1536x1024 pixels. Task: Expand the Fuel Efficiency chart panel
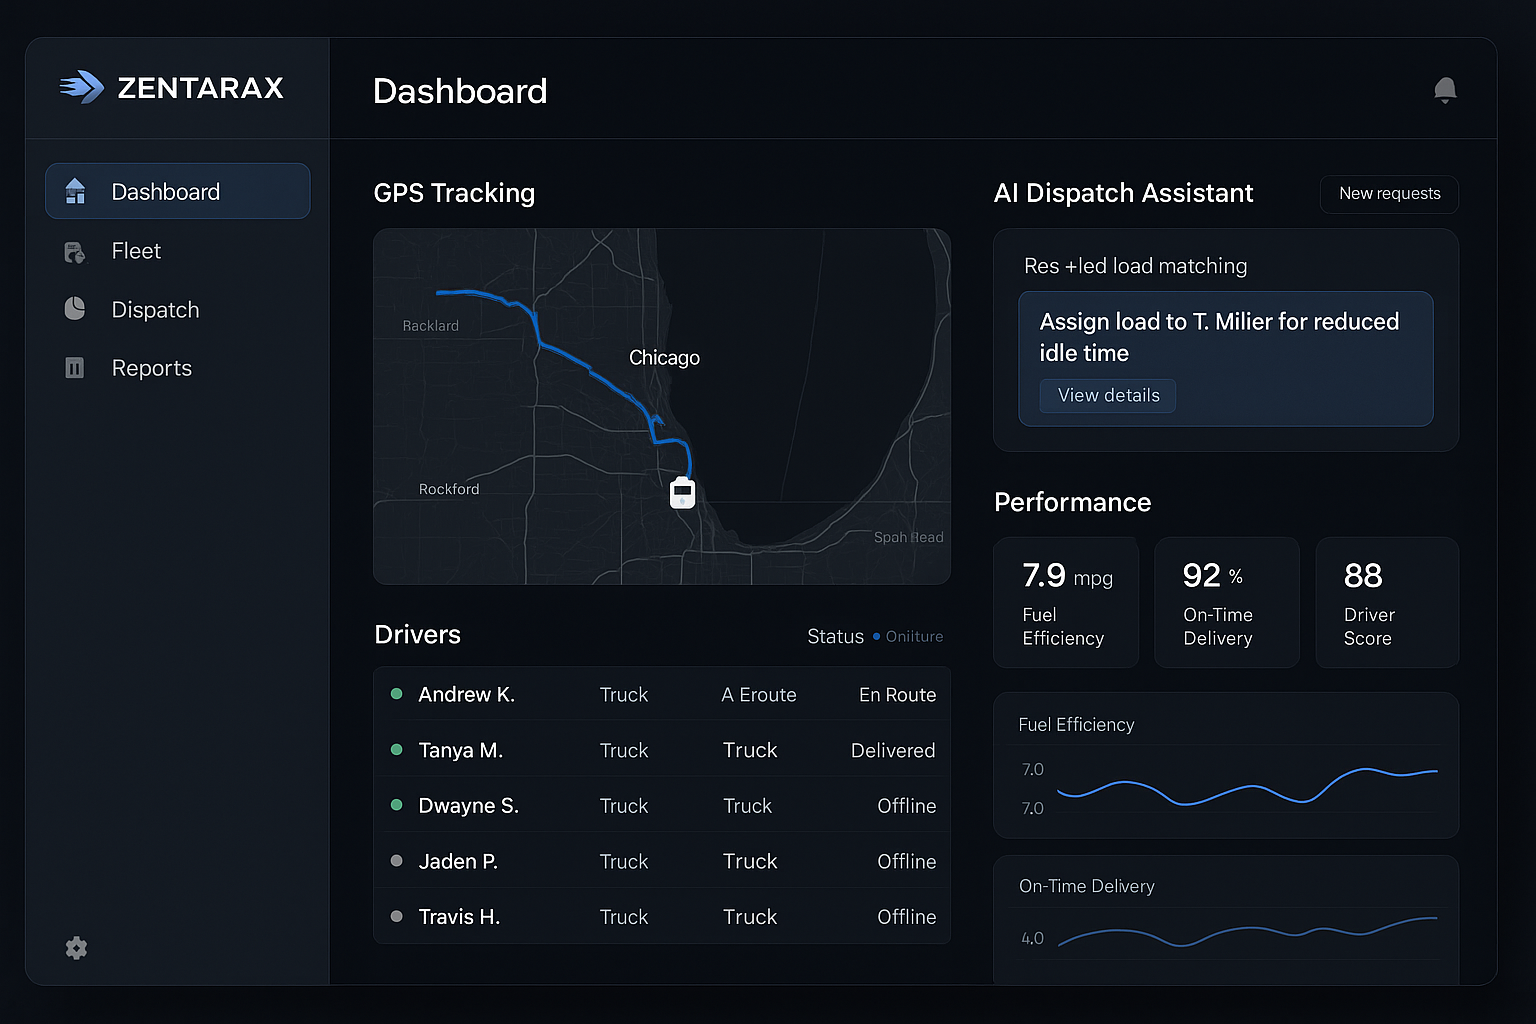pos(1225,765)
